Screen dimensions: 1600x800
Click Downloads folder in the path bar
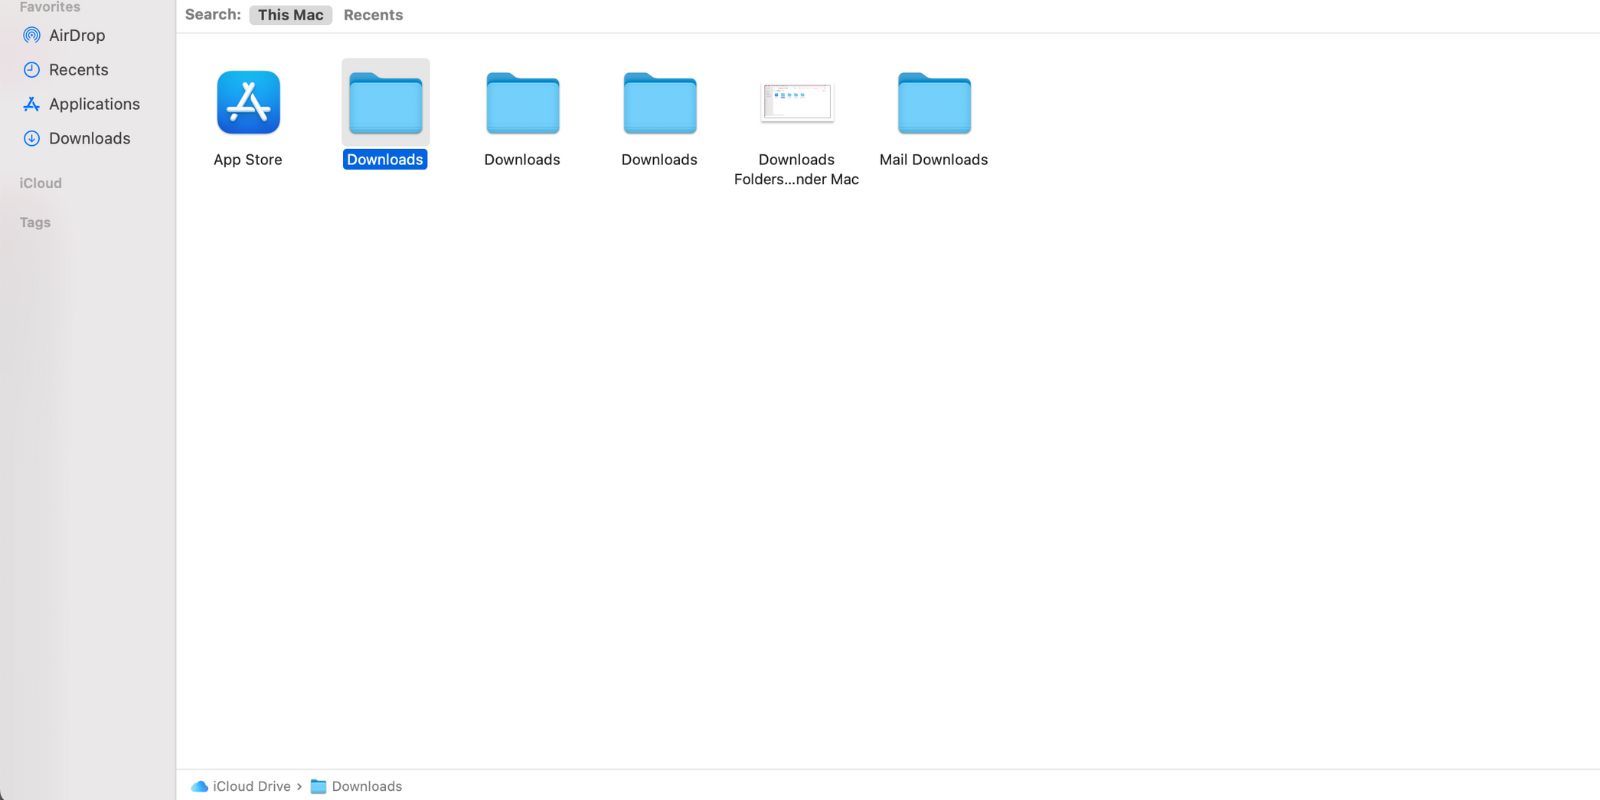356,787
